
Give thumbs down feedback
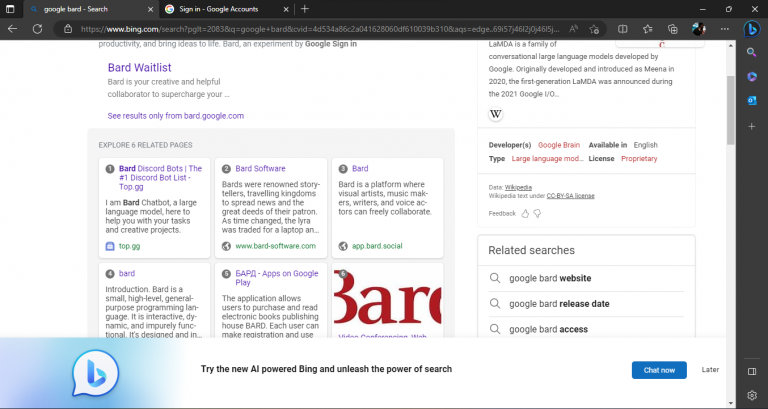537,214
